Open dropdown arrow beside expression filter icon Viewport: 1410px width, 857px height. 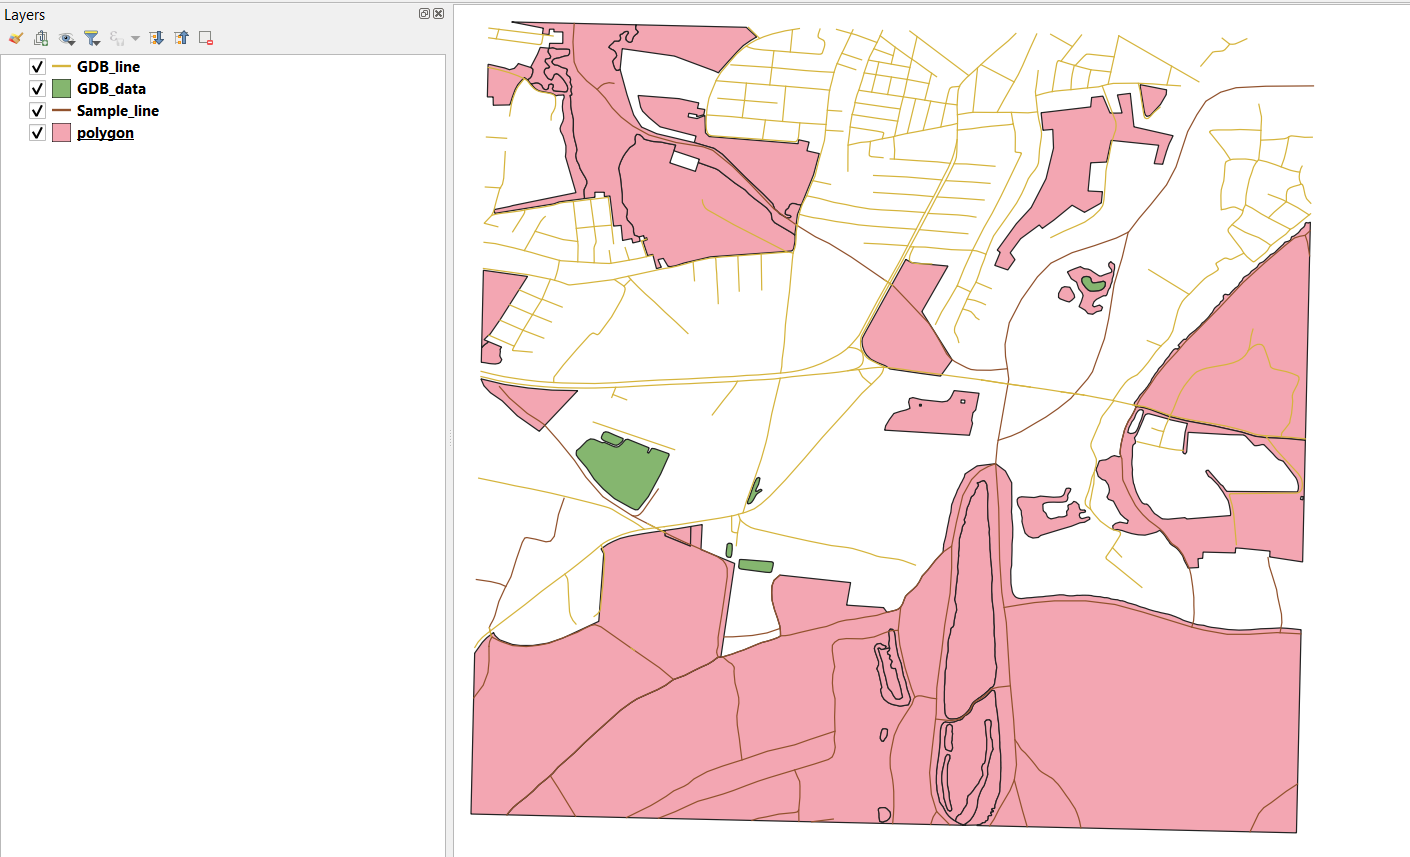[135, 39]
